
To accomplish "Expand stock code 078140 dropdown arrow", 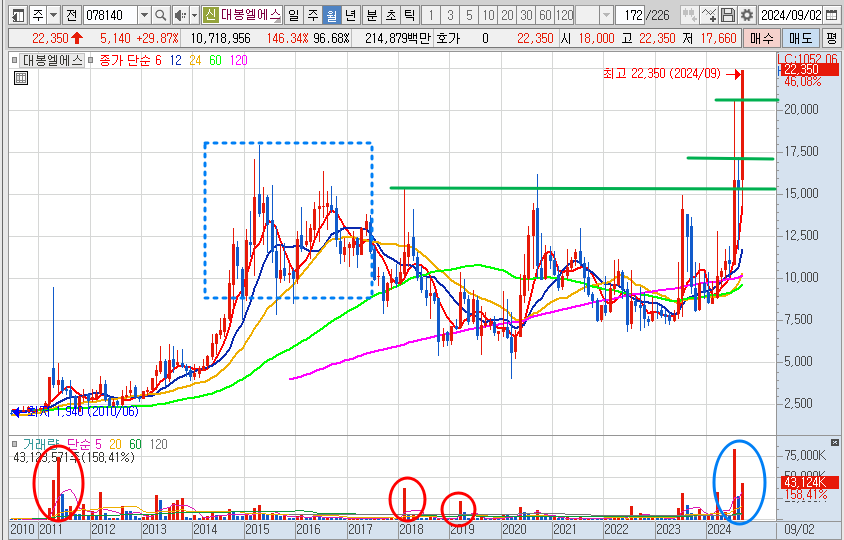I will coord(144,15).
